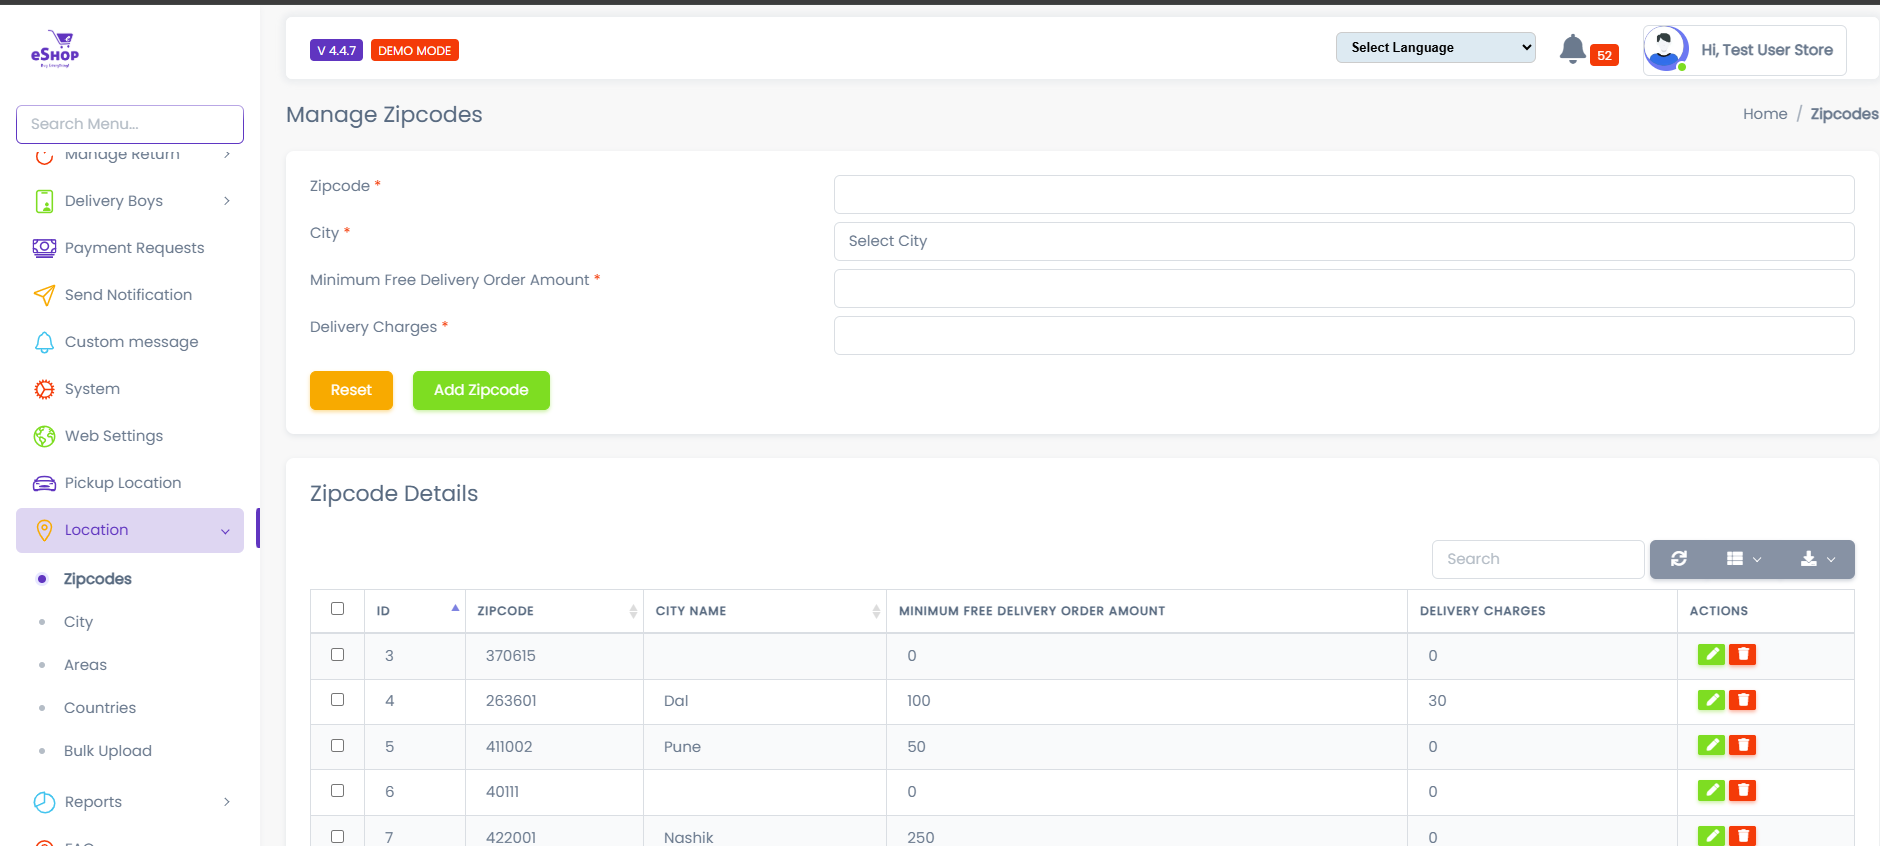Viewport: 1880px width, 846px height.
Task: Expand the Delivery Boys submenu
Action: [227, 201]
